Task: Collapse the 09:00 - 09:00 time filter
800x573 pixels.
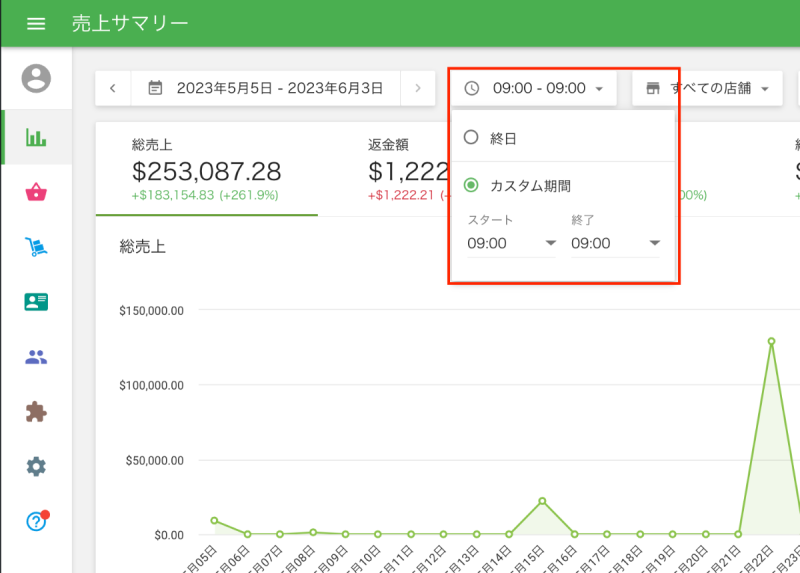Action: (x=534, y=88)
